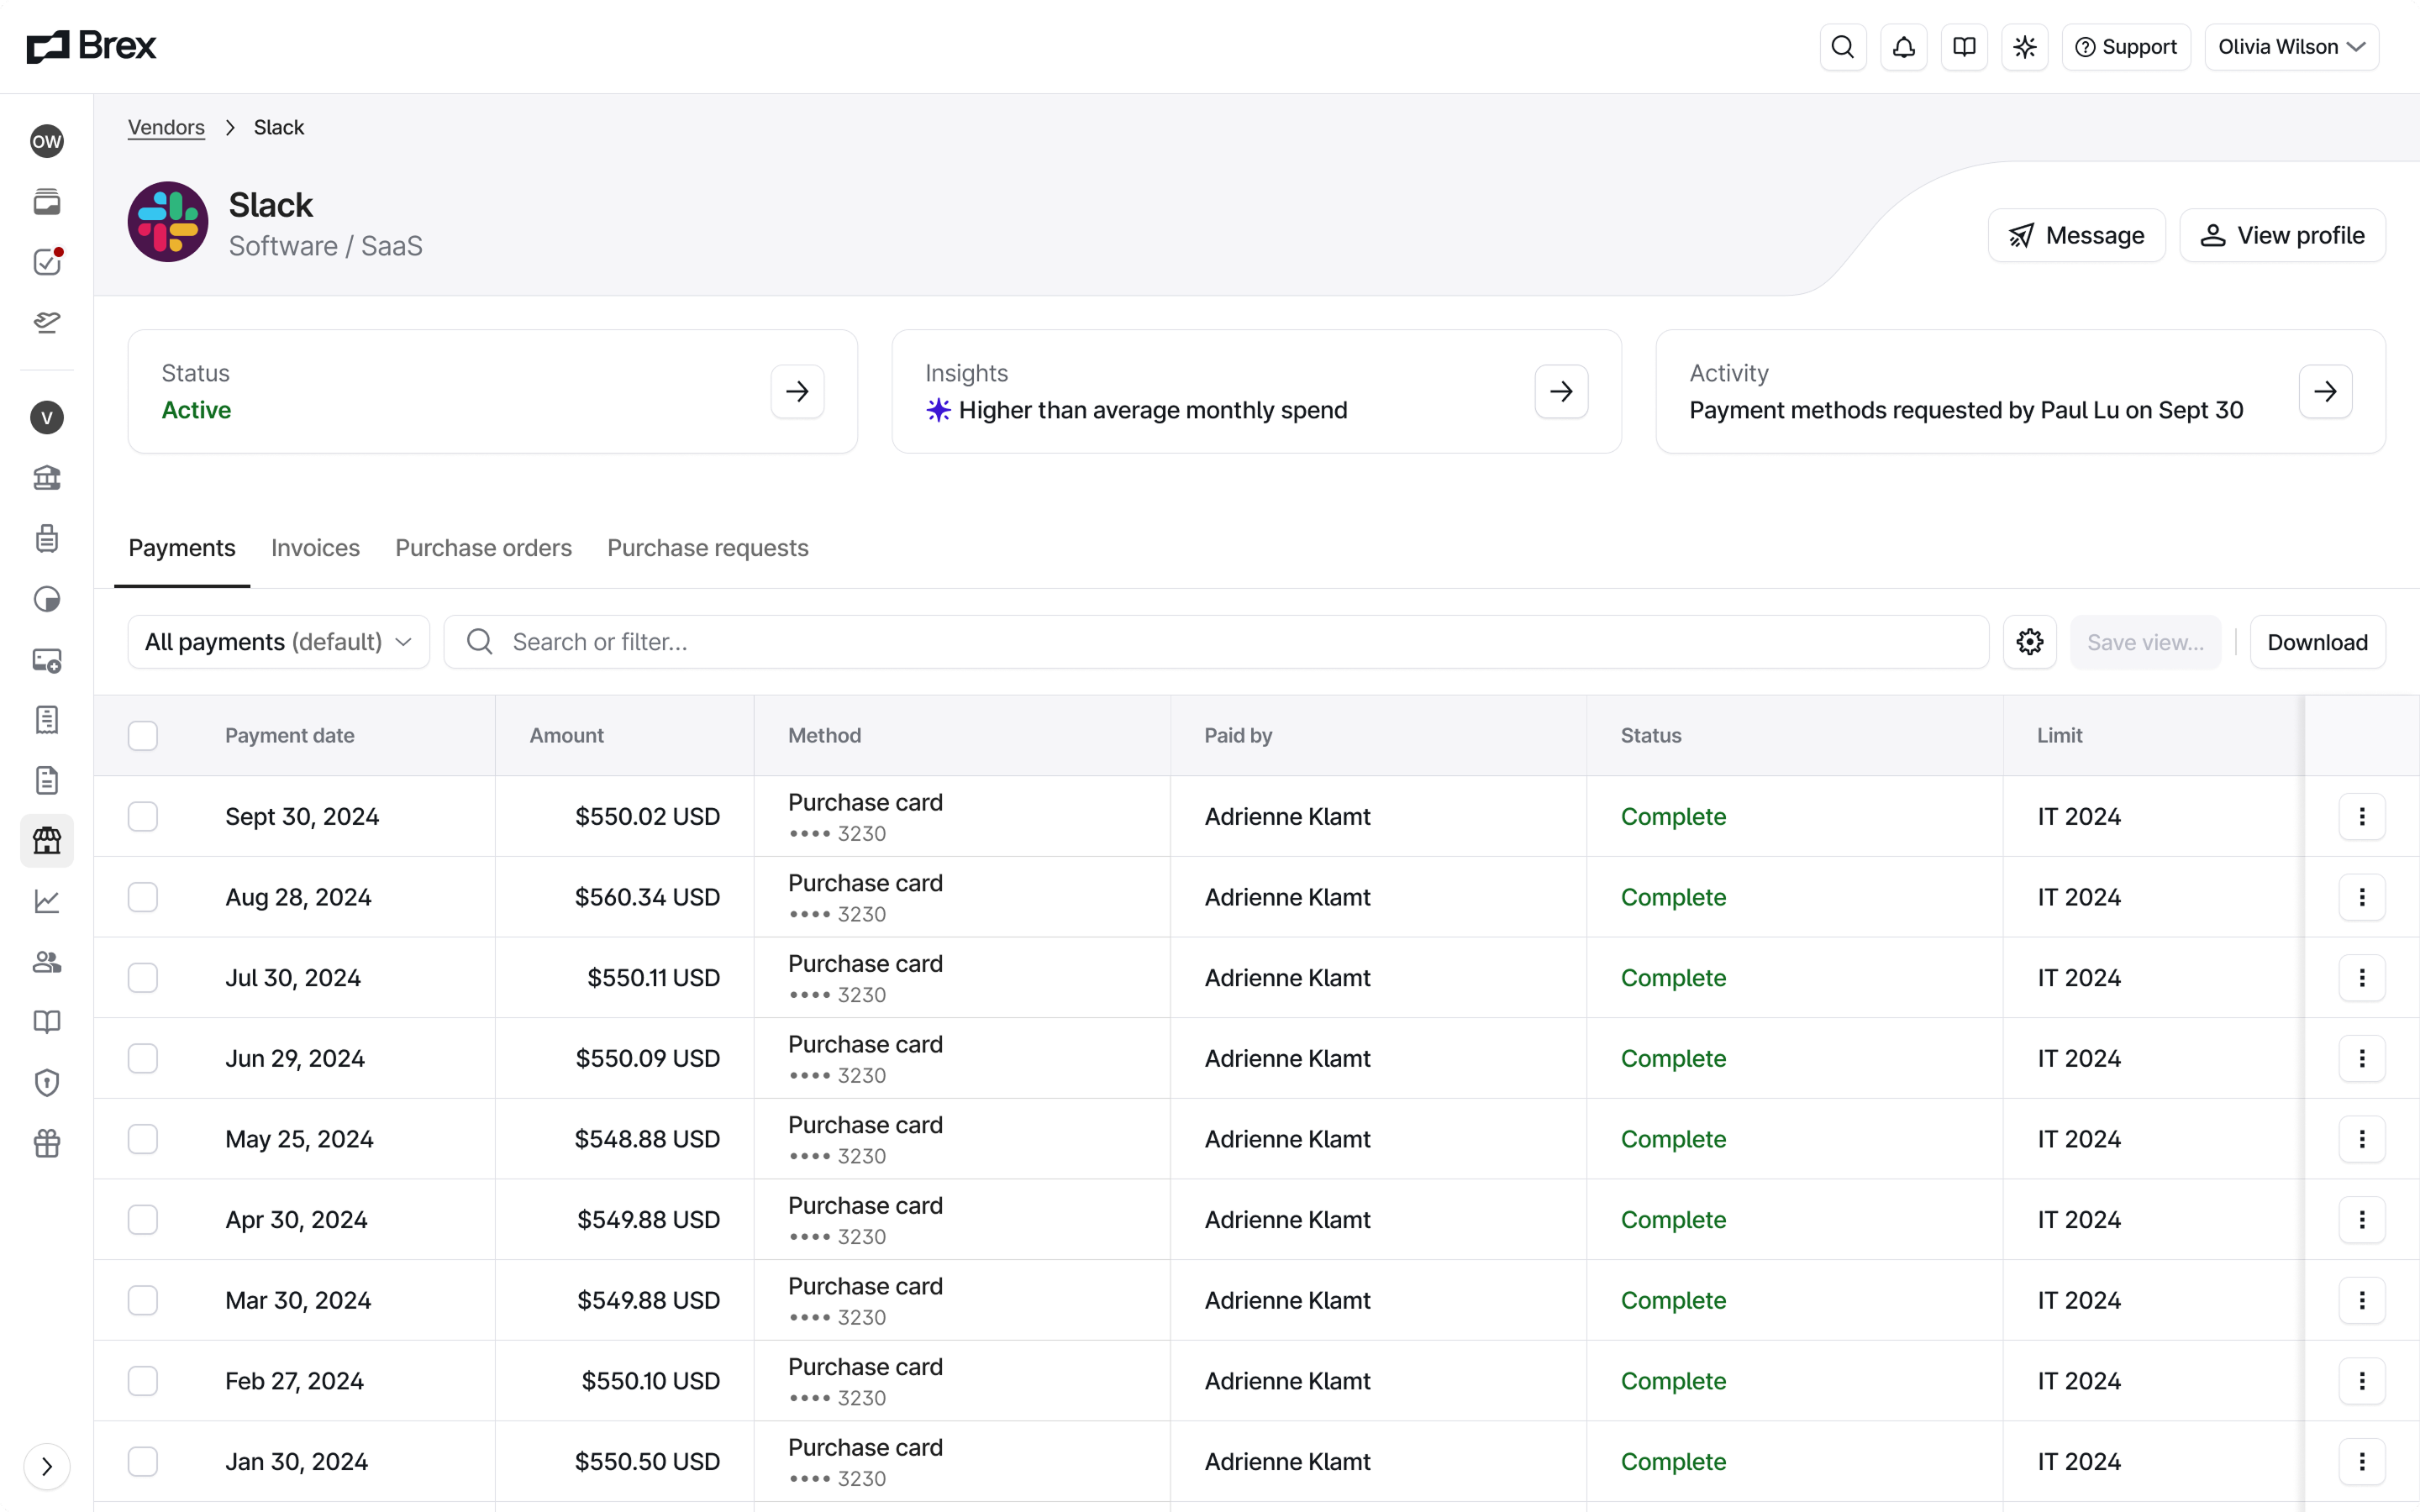Click the Slack vendor logo
The height and width of the screenshot is (1512, 2420).
click(168, 222)
